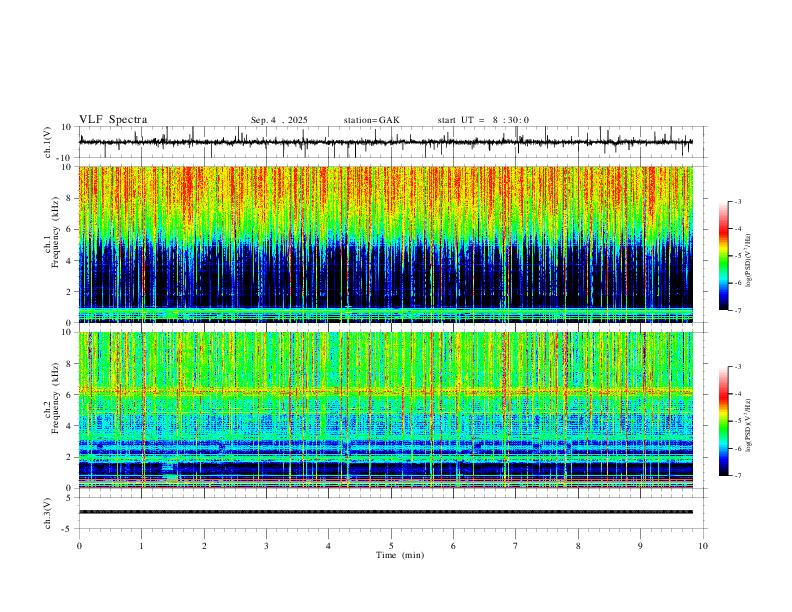Viewport: 792px width, 612px height.
Task: Click the '8' kHz tick on ch.1 axis
Action: click(70, 198)
